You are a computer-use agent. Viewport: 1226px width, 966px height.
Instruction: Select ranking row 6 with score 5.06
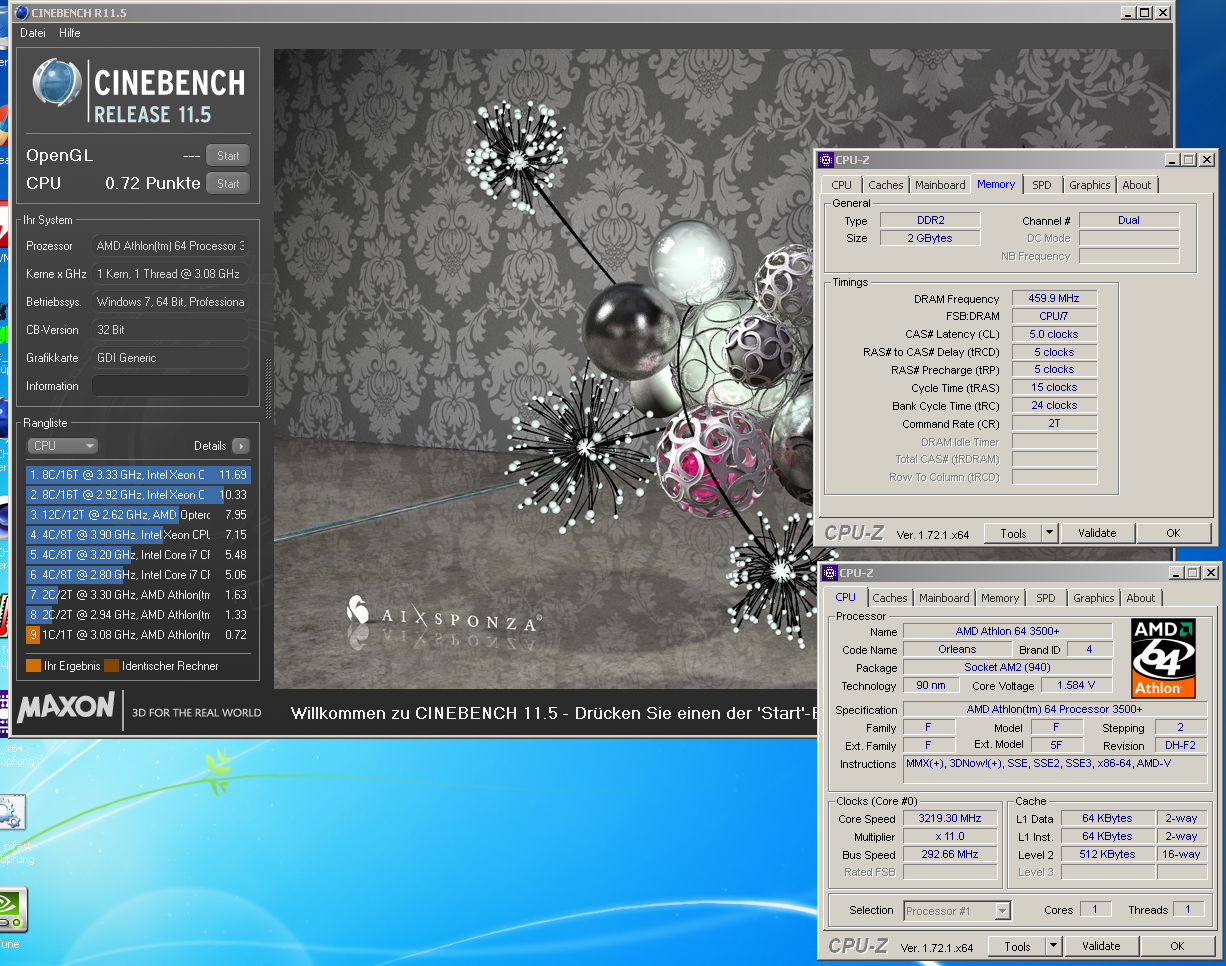coord(138,575)
